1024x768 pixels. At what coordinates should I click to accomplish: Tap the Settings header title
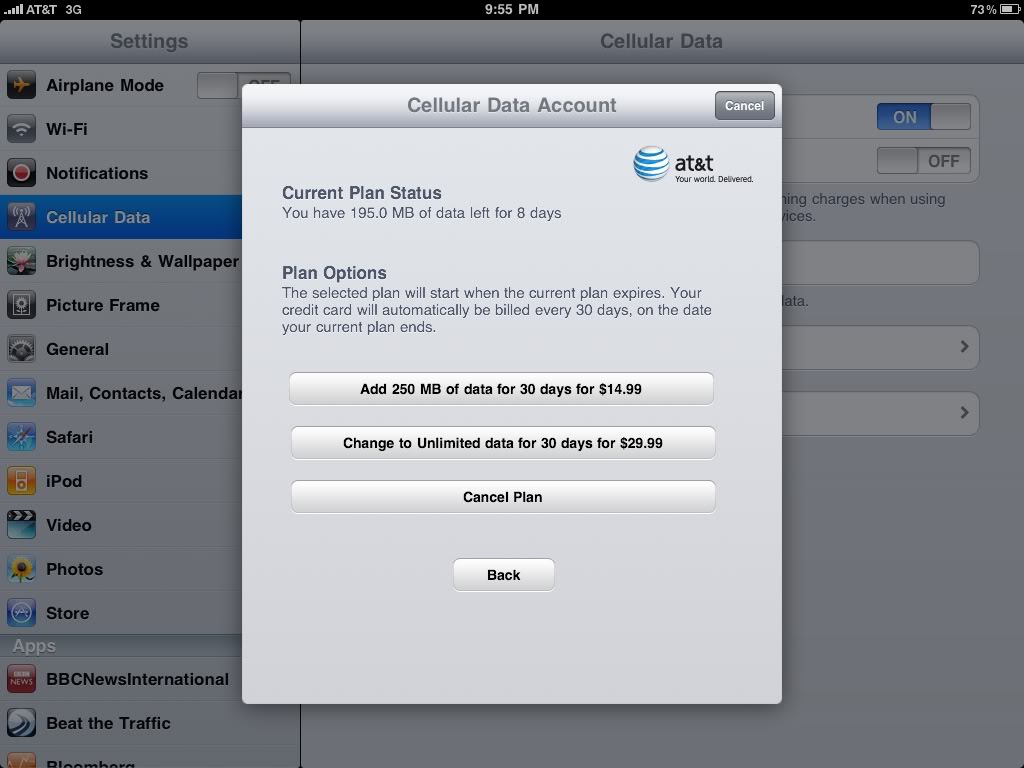pyautogui.click(x=149, y=41)
